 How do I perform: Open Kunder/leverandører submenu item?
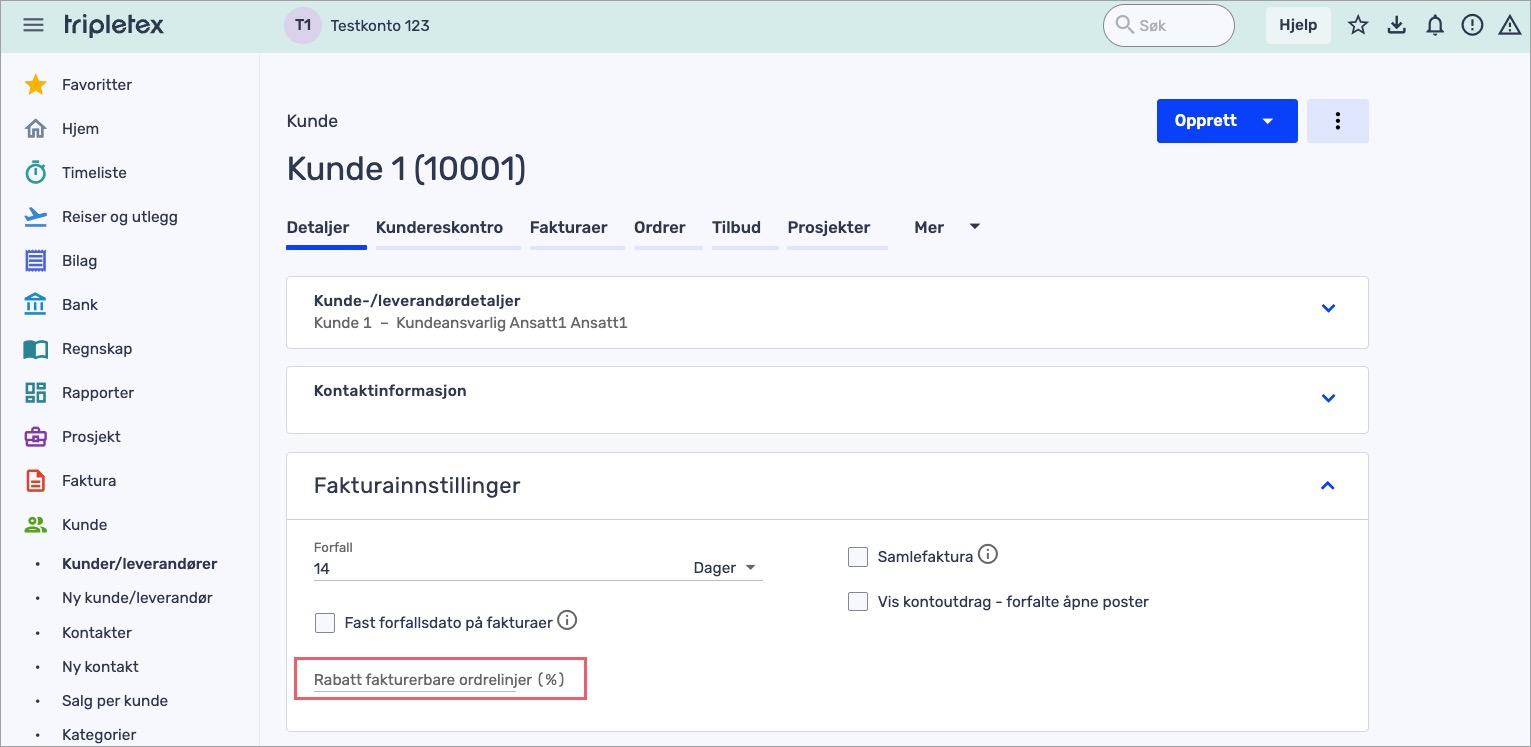(x=139, y=564)
